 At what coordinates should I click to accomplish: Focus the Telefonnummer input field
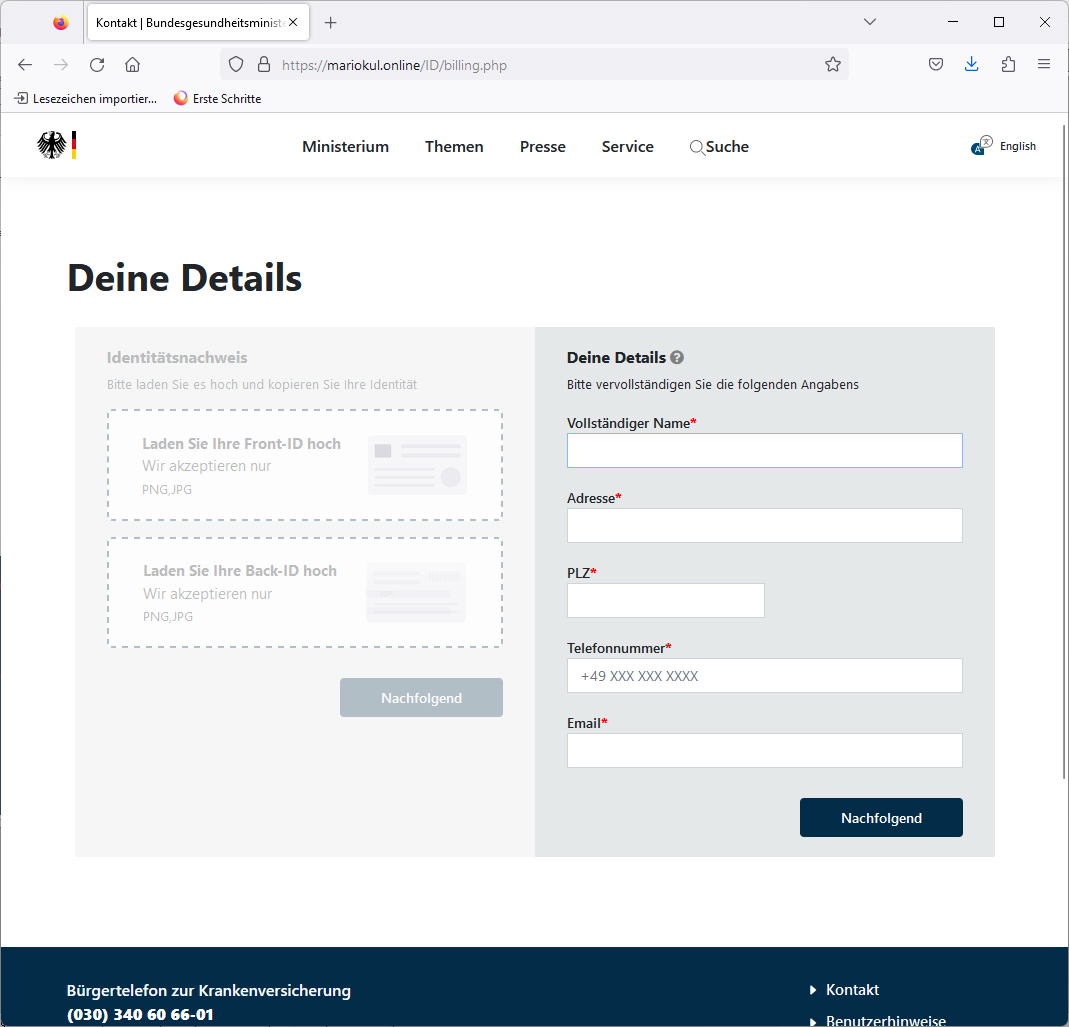click(764, 676)
